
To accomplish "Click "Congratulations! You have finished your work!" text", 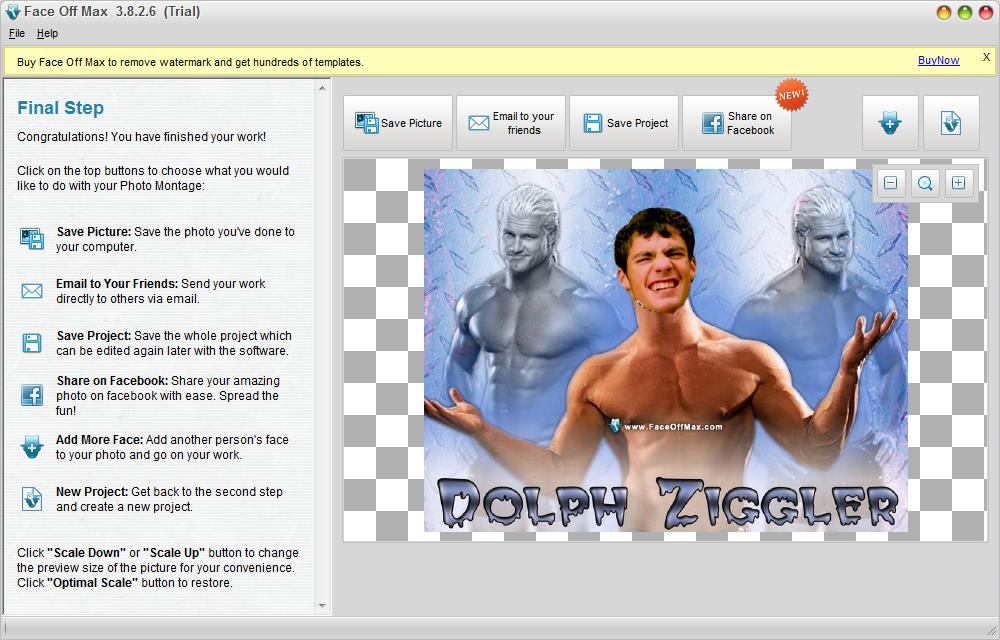I will 142,136.
